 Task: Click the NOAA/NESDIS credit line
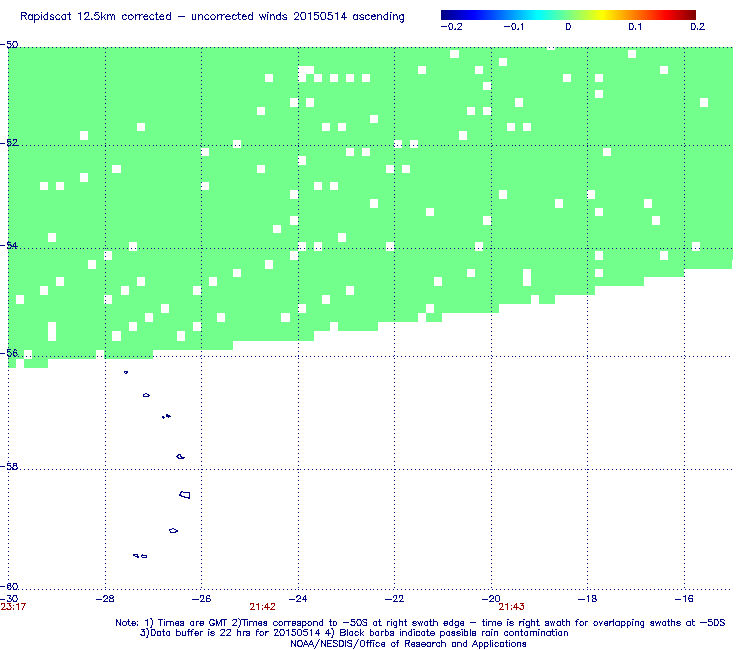408,644
